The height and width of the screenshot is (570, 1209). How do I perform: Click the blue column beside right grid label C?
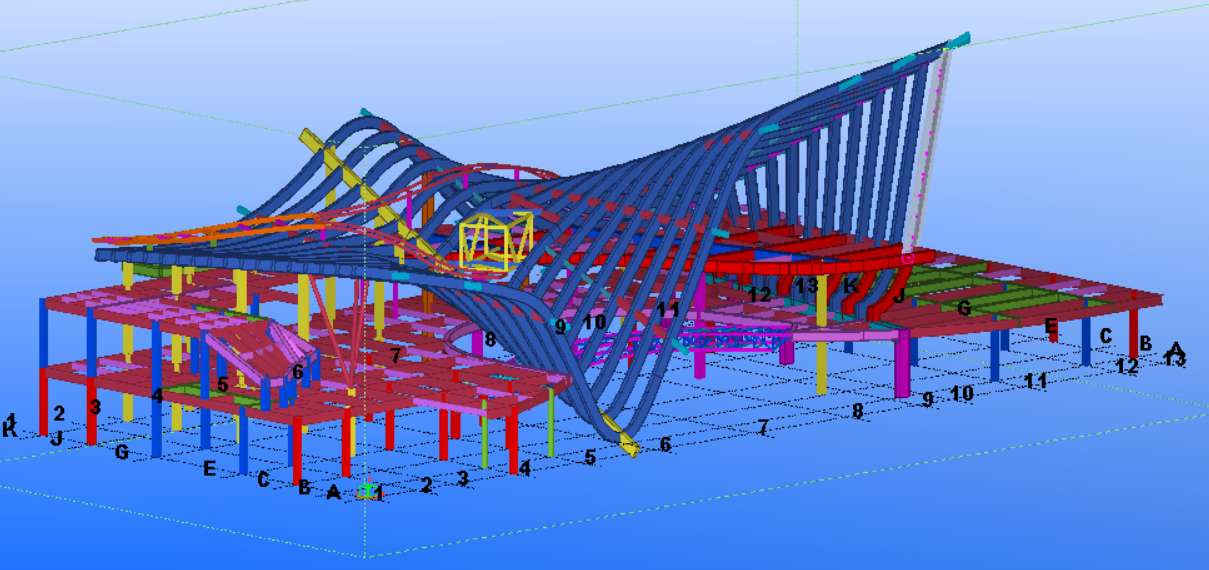(1086, 345)
